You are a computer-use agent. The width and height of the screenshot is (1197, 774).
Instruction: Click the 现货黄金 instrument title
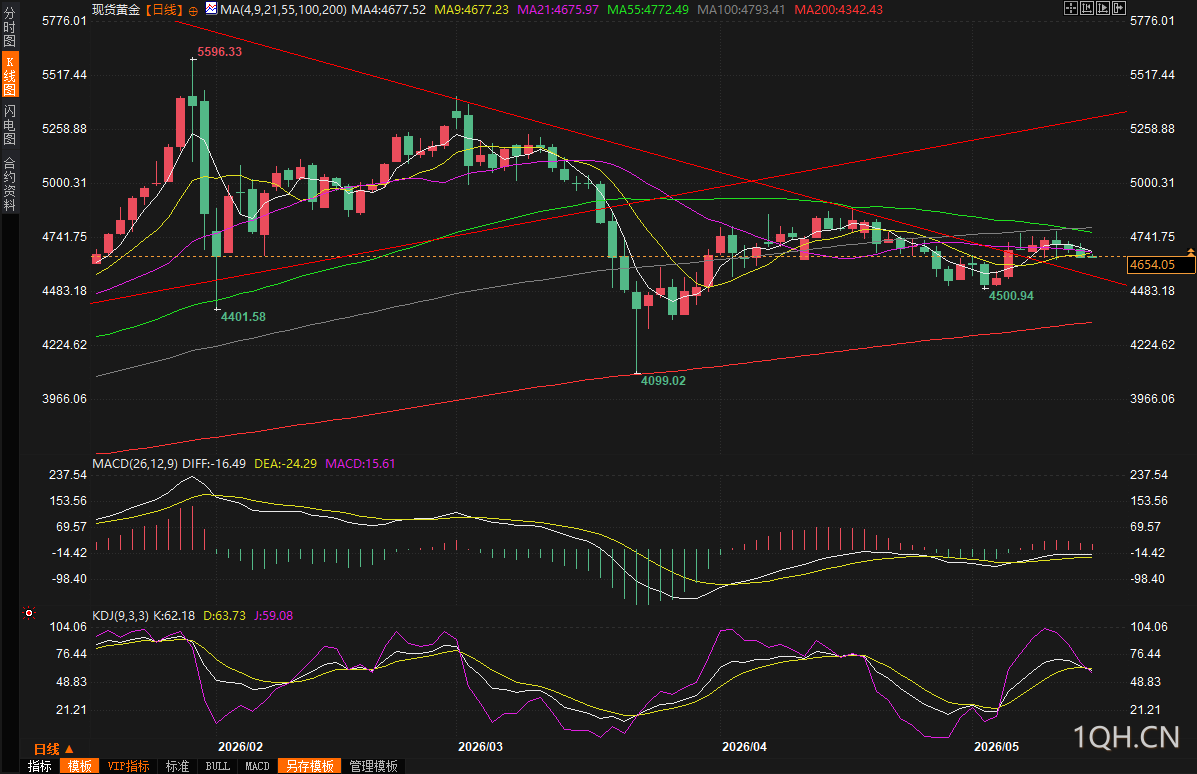(x=116, y=10)
